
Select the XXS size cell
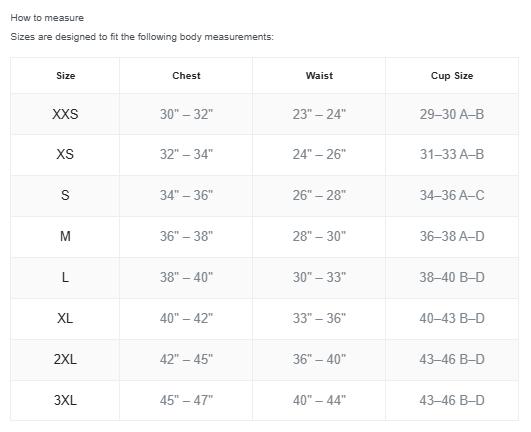[65, 114]
